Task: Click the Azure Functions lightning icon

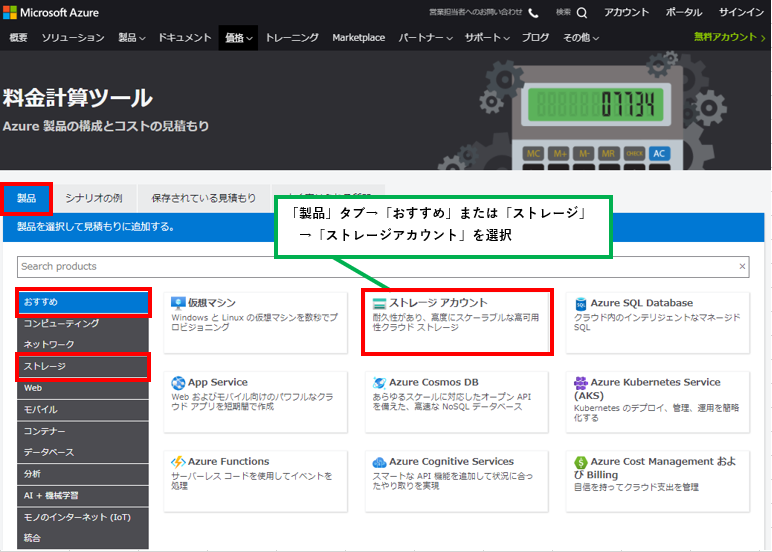Action: click(178, 462)
